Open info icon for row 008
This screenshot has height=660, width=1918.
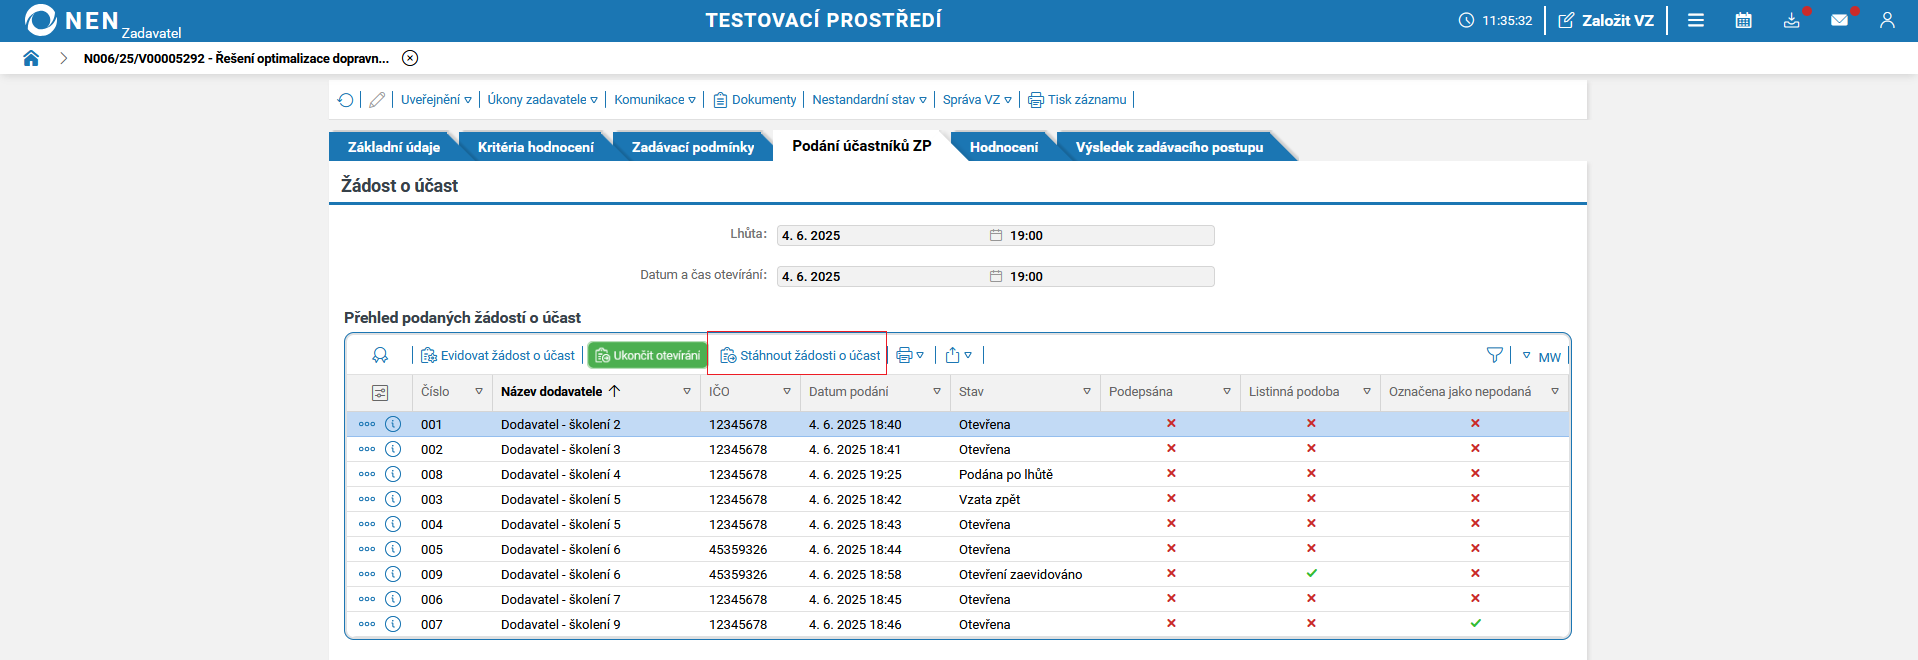[393, 474]
